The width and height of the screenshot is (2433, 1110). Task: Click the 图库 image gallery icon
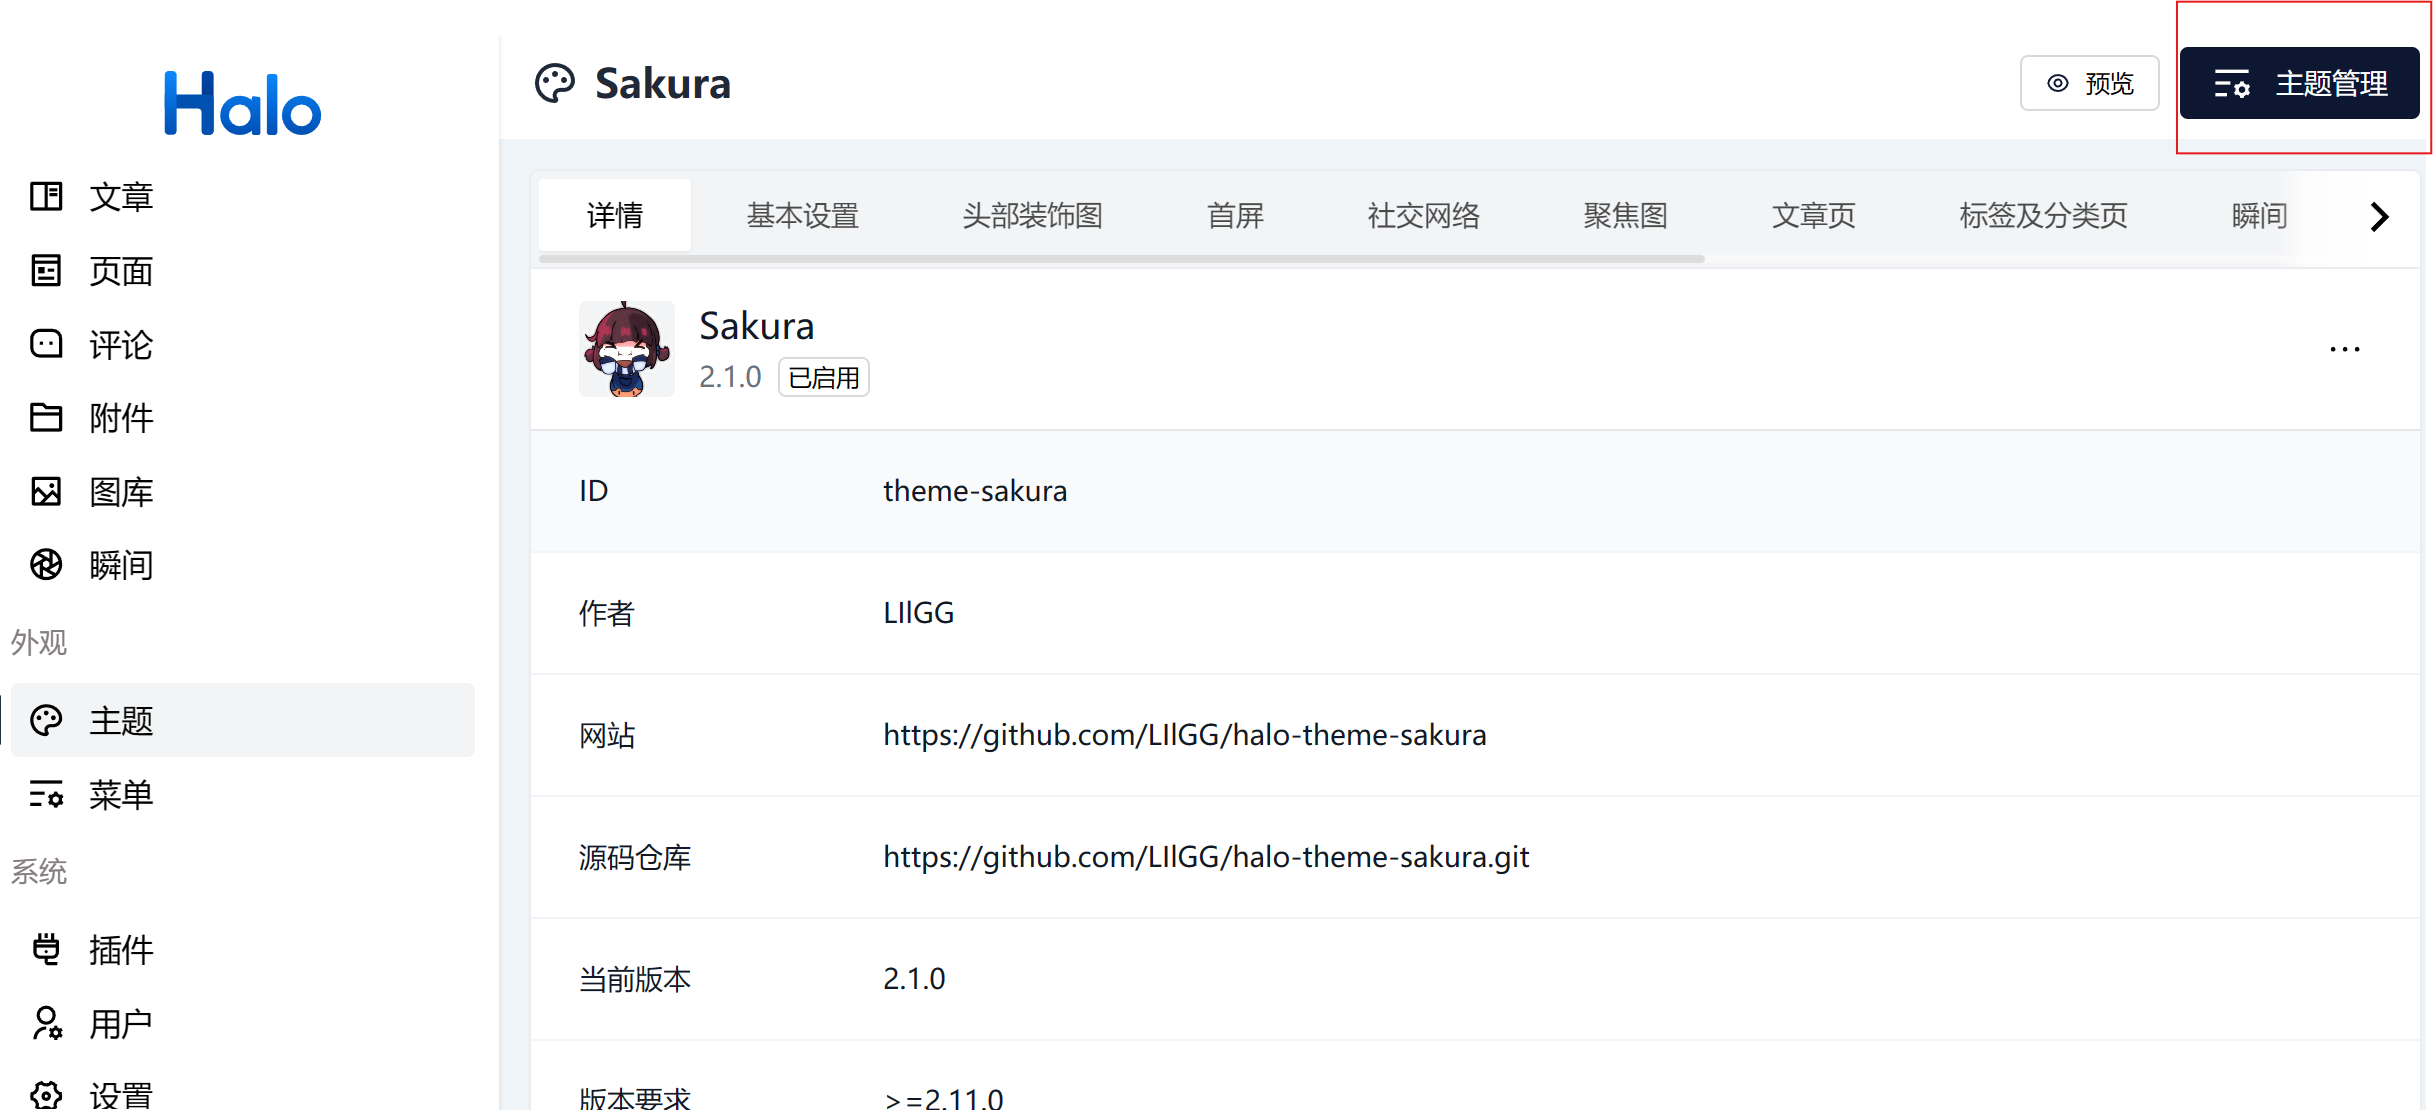coord(46,491)
